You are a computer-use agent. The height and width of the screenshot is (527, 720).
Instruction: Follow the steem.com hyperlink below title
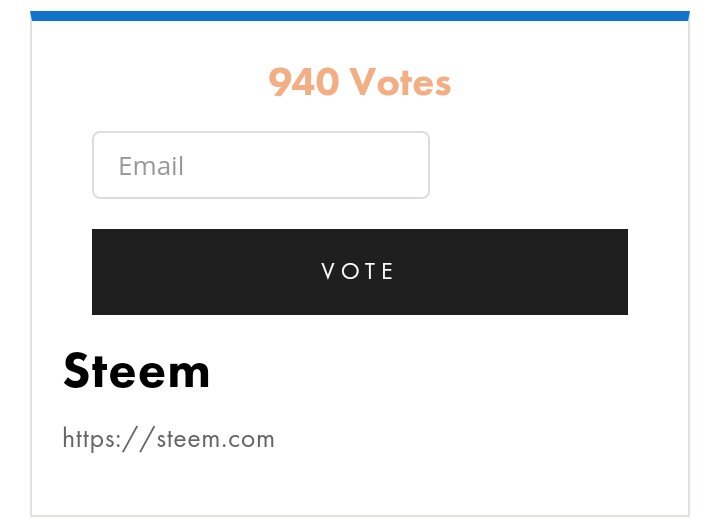[168, 439]
